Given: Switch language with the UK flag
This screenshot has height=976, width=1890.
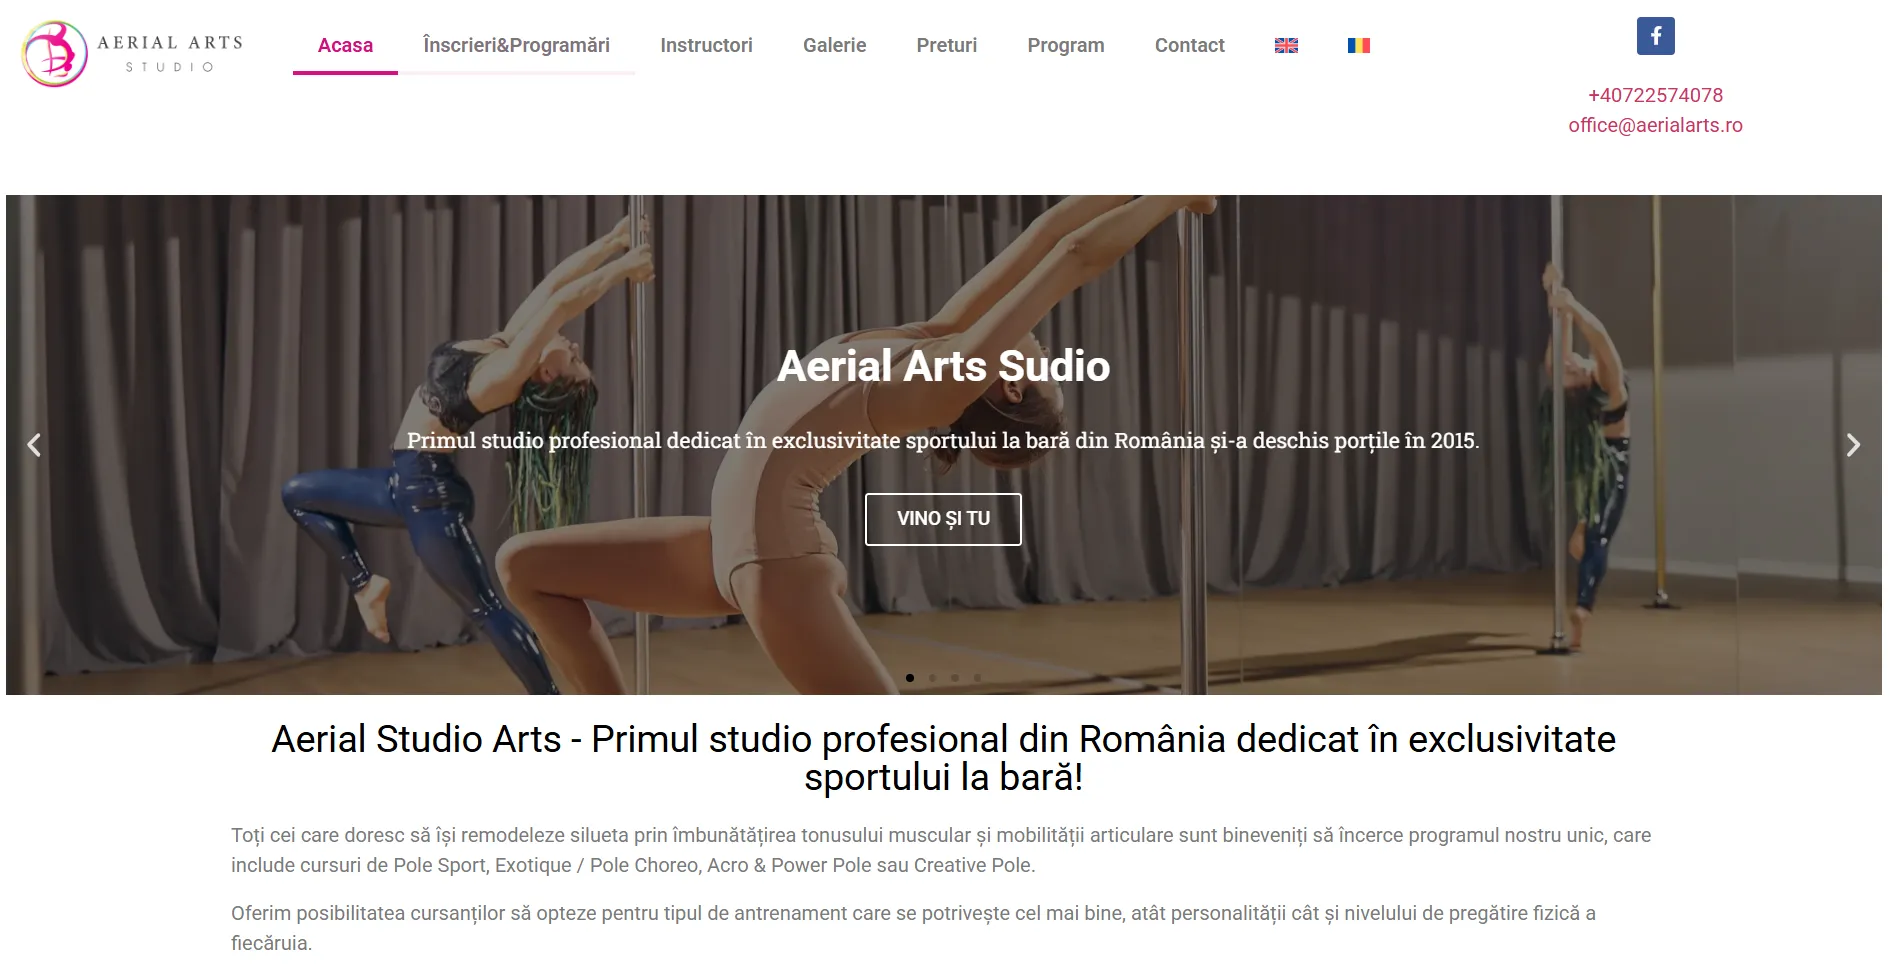Looking at the screenshot, I should coord(1286,45).
